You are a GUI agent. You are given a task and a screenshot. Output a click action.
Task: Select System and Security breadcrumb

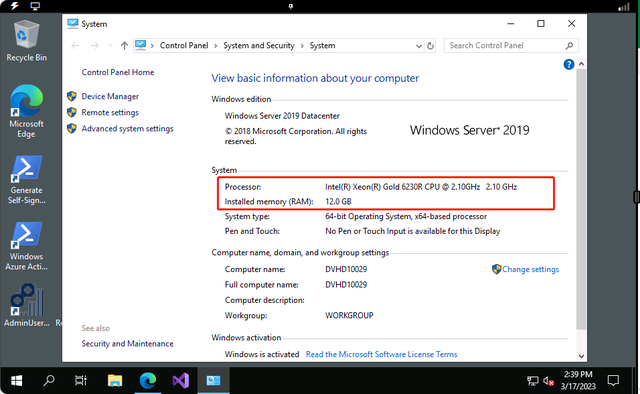point(259,46)
